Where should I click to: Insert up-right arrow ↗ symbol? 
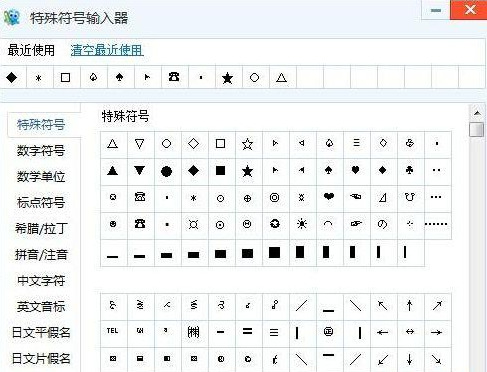[437, 305]
